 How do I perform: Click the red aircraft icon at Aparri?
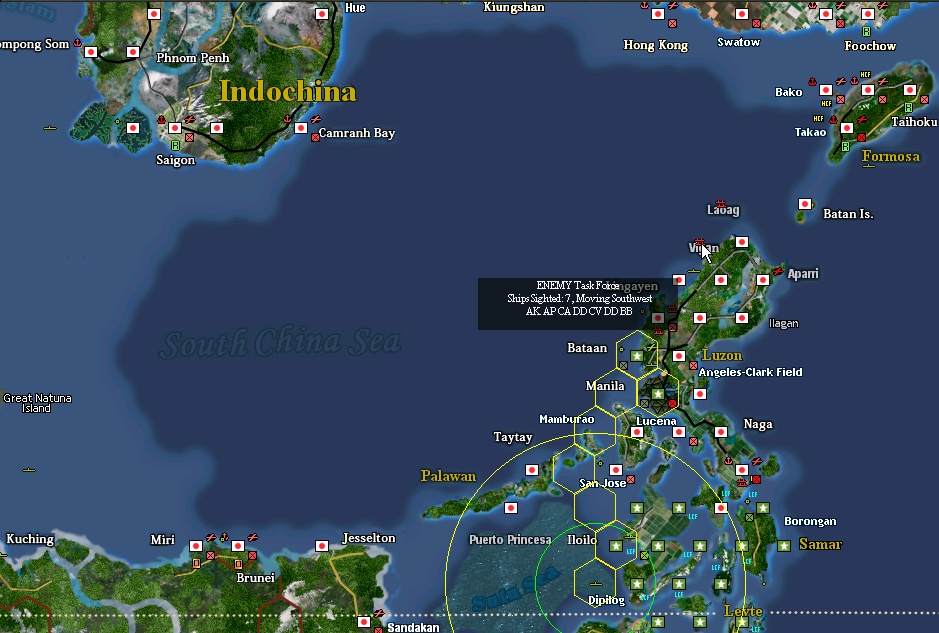778,271
